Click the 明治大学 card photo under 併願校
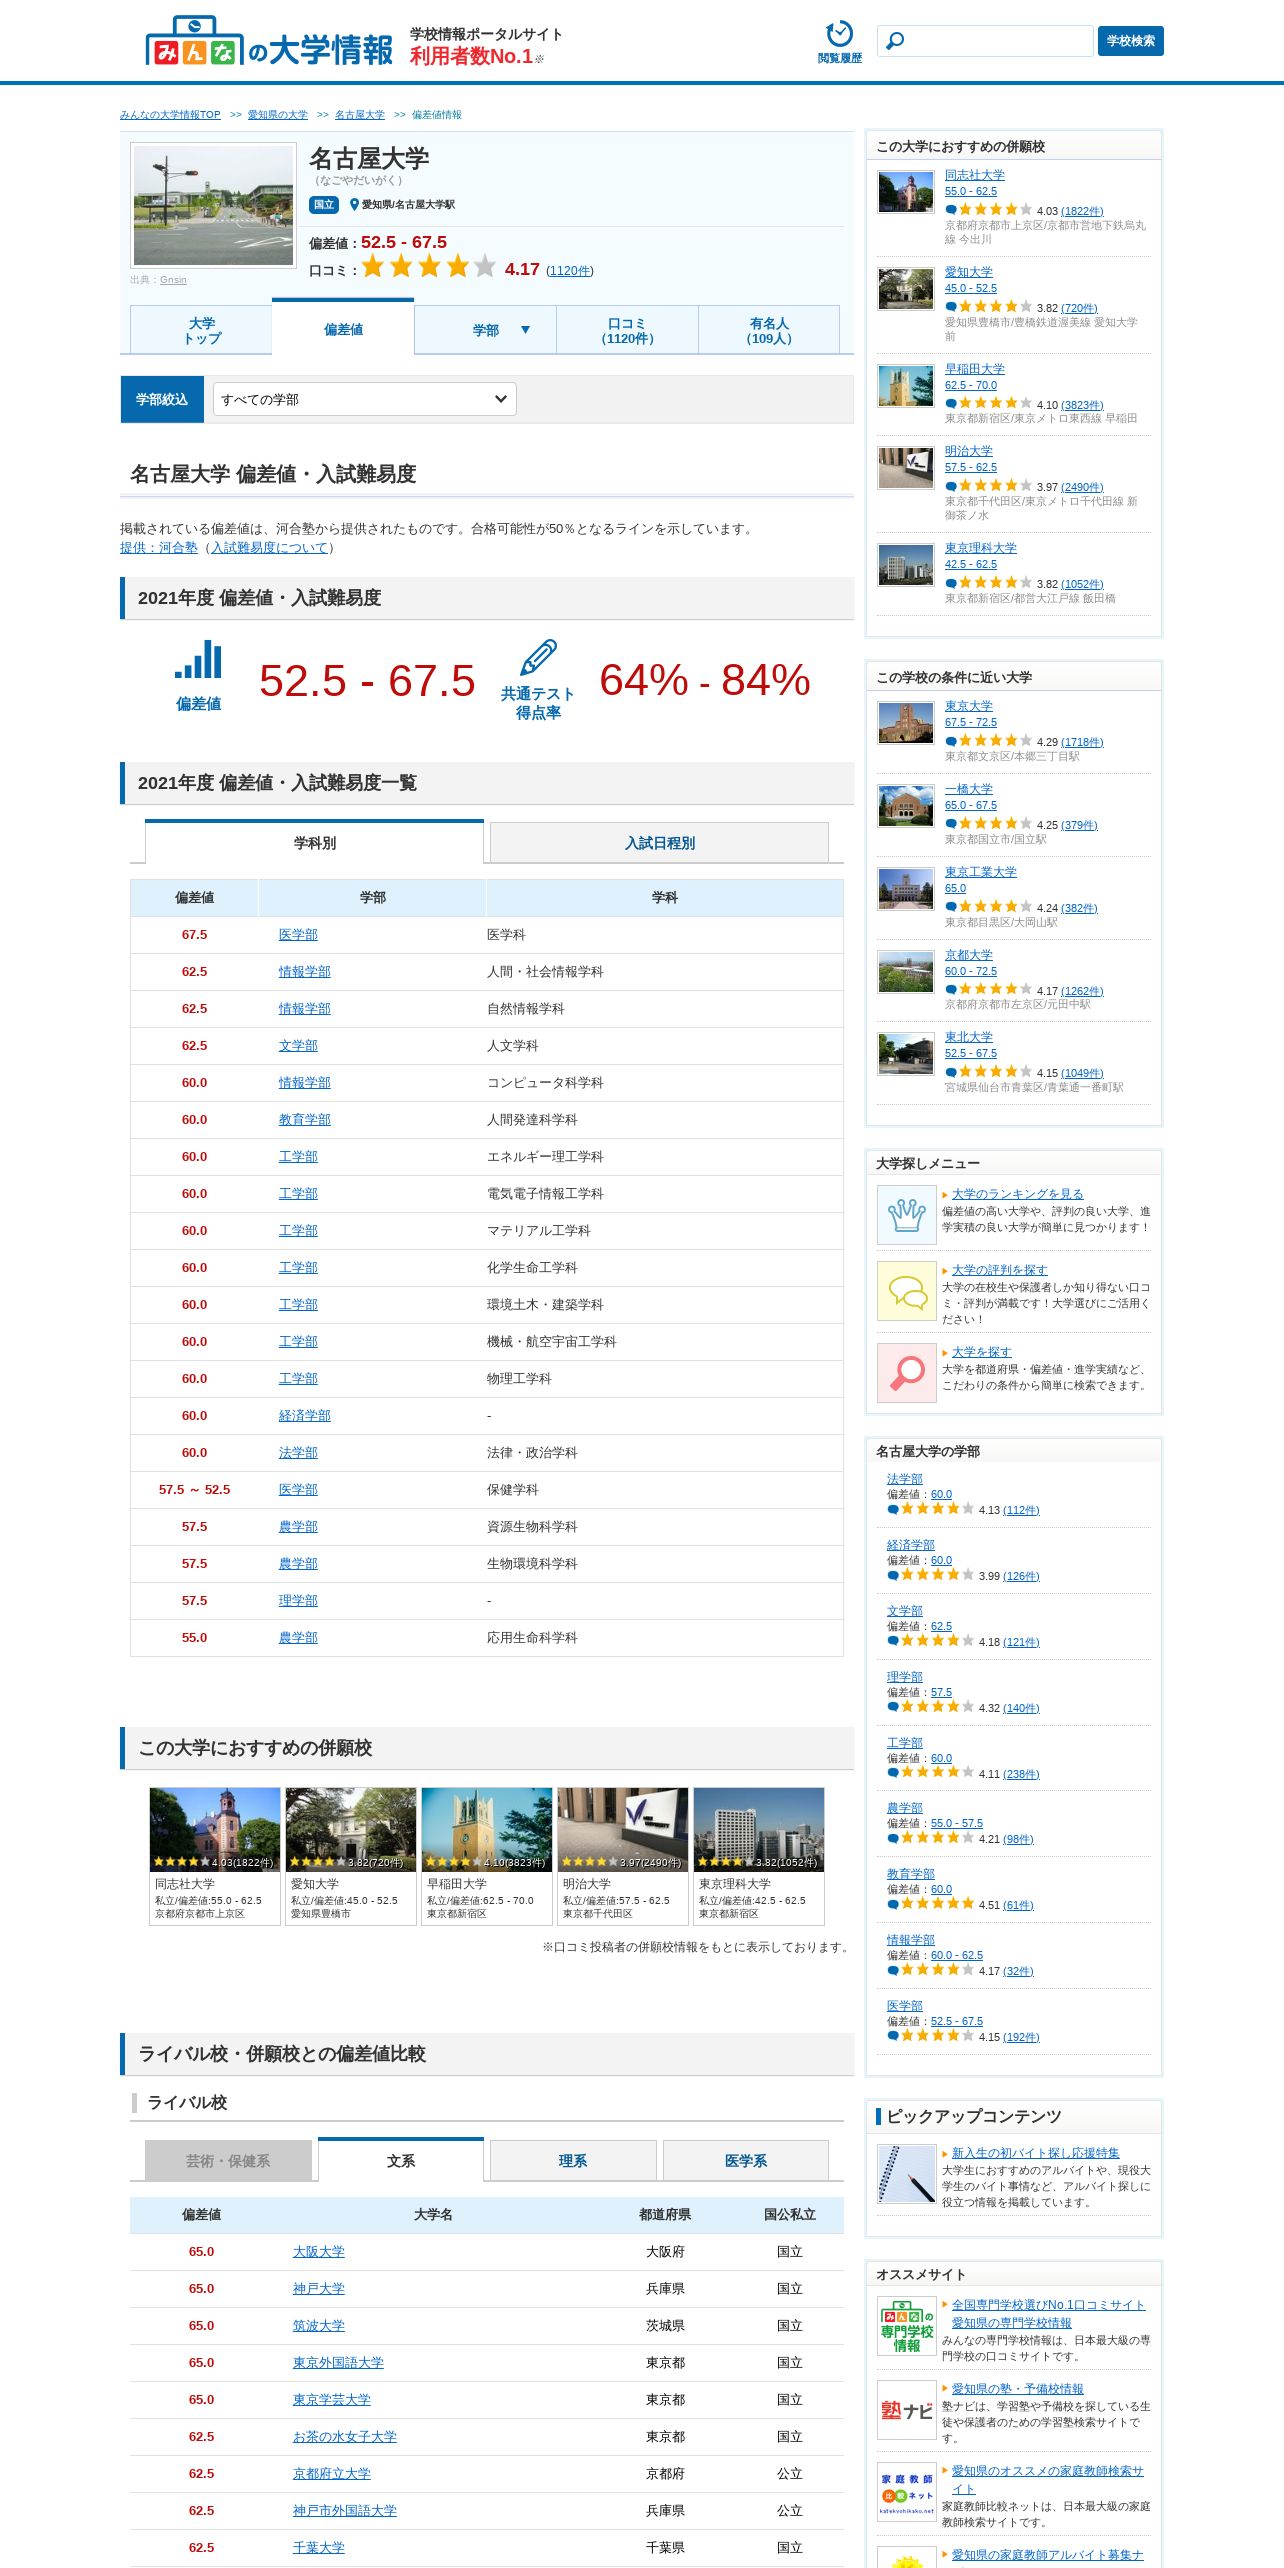The width and height of the screenshot is (1284, 2568). tap(623, 1829)
